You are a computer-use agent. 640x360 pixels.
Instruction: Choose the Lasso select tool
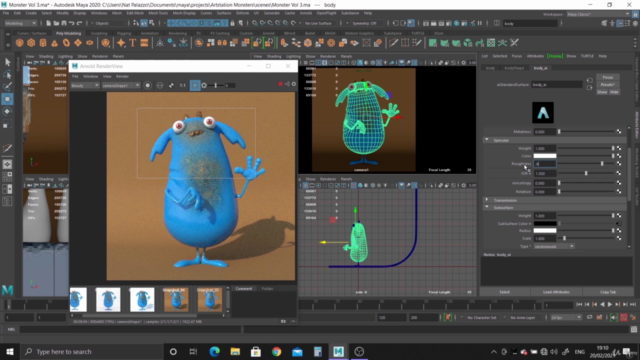(7, 74)
